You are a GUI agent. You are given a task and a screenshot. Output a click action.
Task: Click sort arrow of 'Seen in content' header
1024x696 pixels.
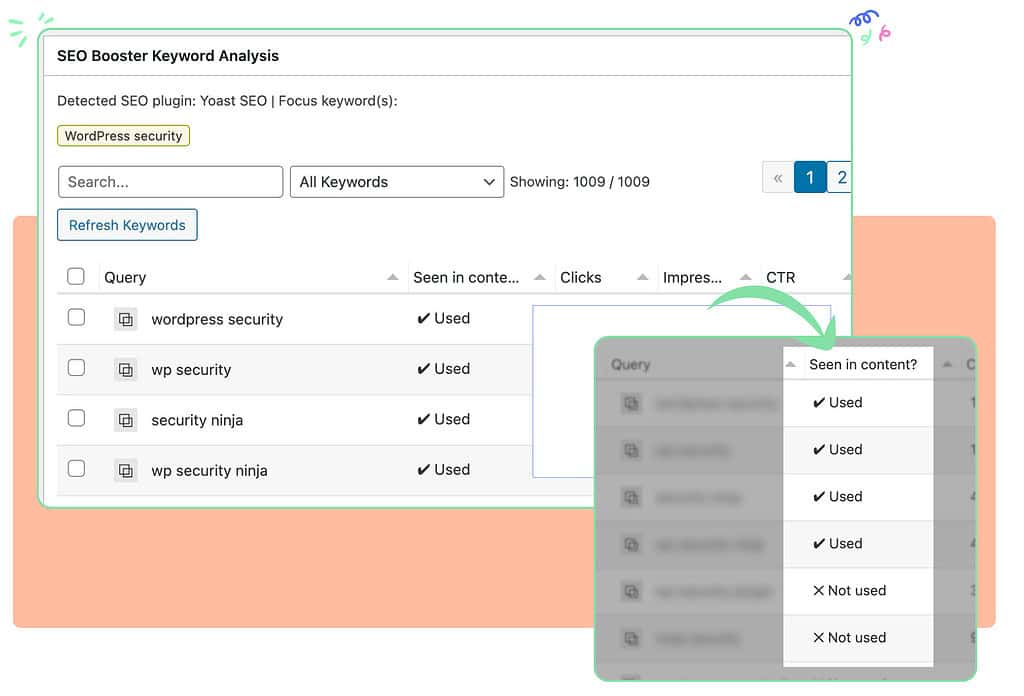click(x=540, y=278)
